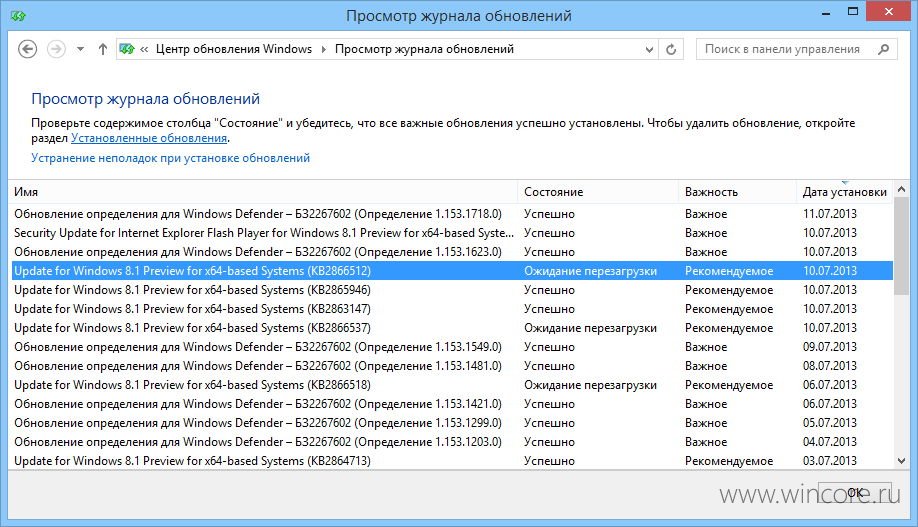Select the Центр обновления Windows breadcrumb
The height and width of the screenshot is (527, 918).
click(234, 49)
